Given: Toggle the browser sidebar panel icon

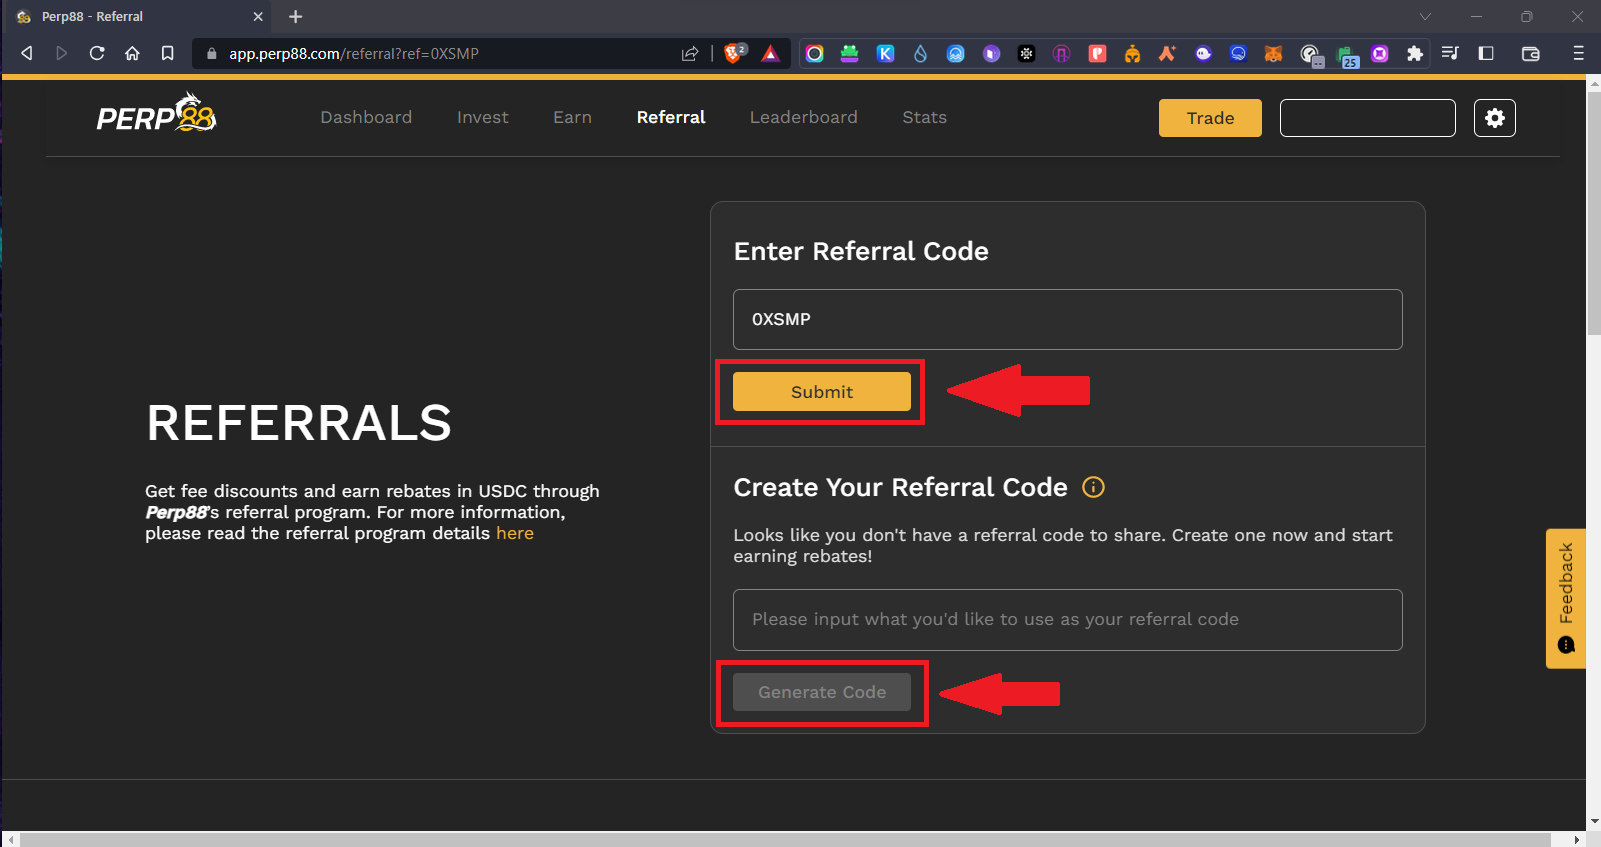Looking at the screenshot, I should coord(1486,53).
